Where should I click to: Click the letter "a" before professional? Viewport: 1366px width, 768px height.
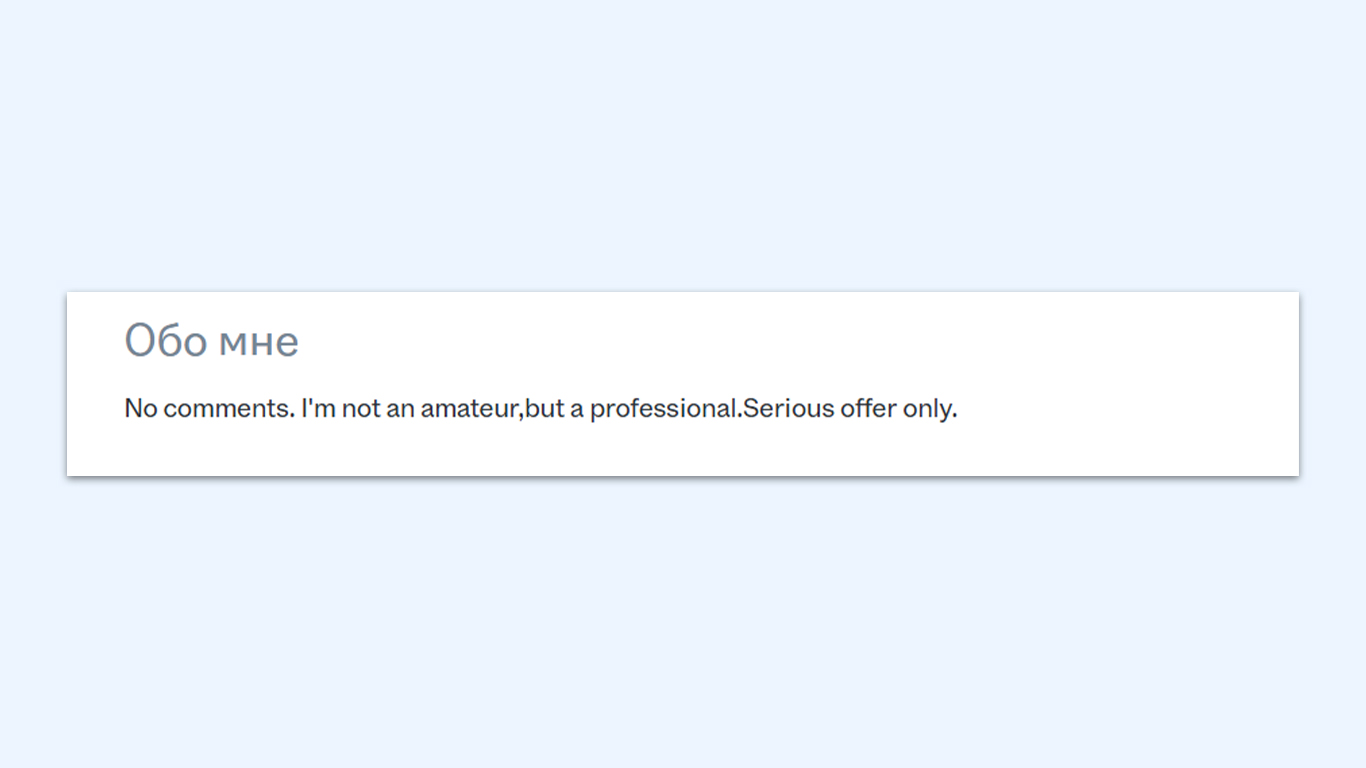577,408
